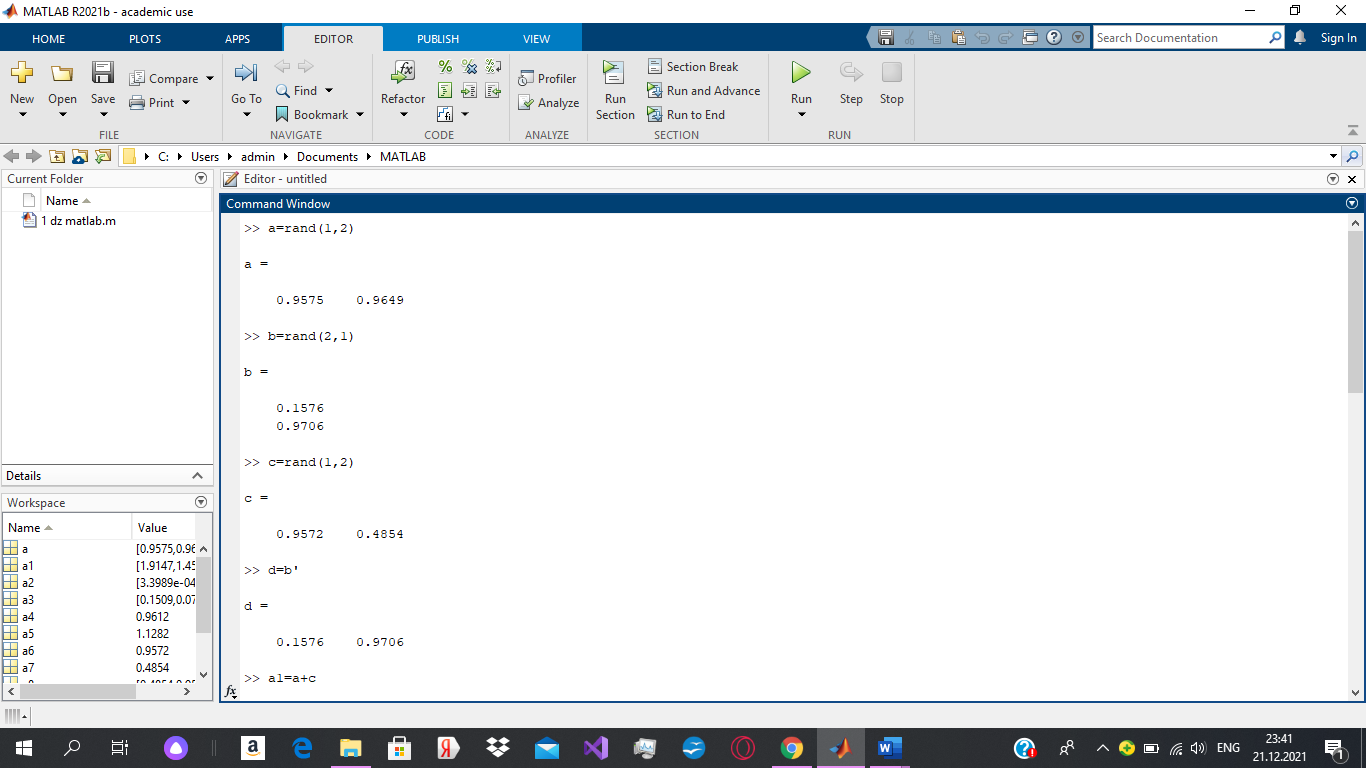Expand the Find dropdown arrow
The width and height of the screenshot is (1366, 768).
(329, 91)
